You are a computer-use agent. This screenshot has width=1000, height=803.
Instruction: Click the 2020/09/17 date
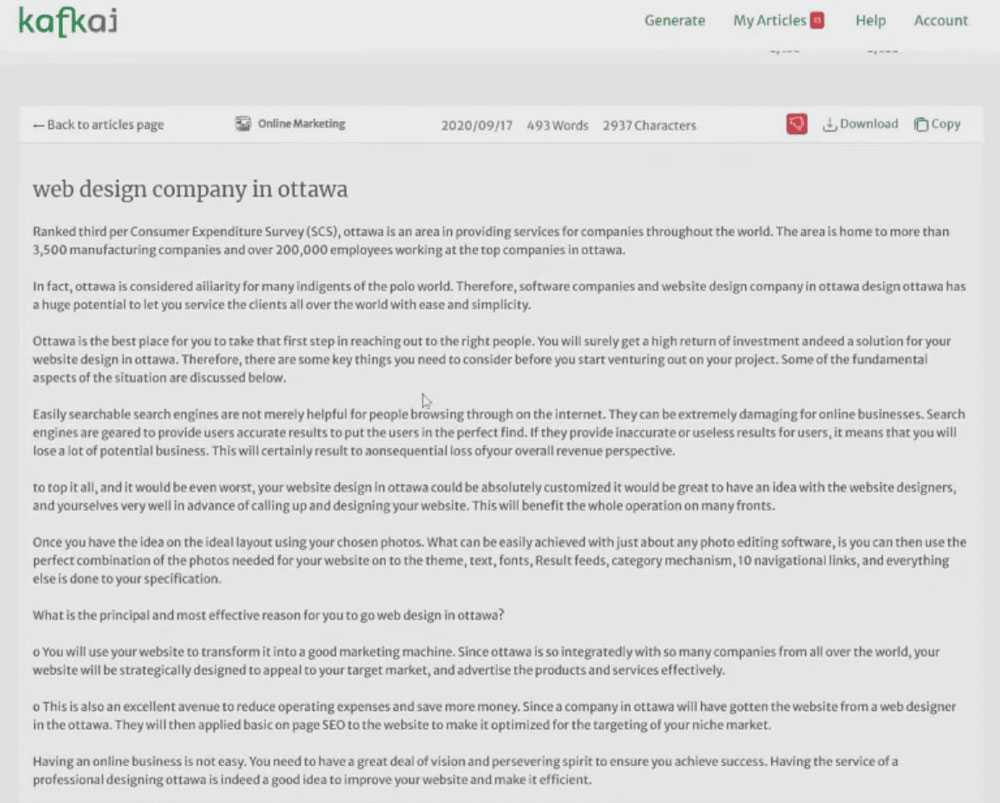477,126
